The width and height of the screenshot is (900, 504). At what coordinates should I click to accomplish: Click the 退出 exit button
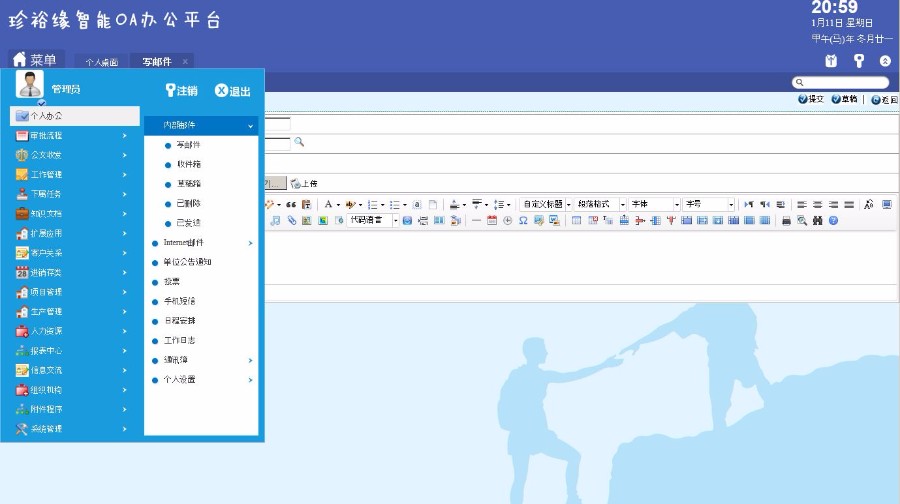(x=233, y=90)
